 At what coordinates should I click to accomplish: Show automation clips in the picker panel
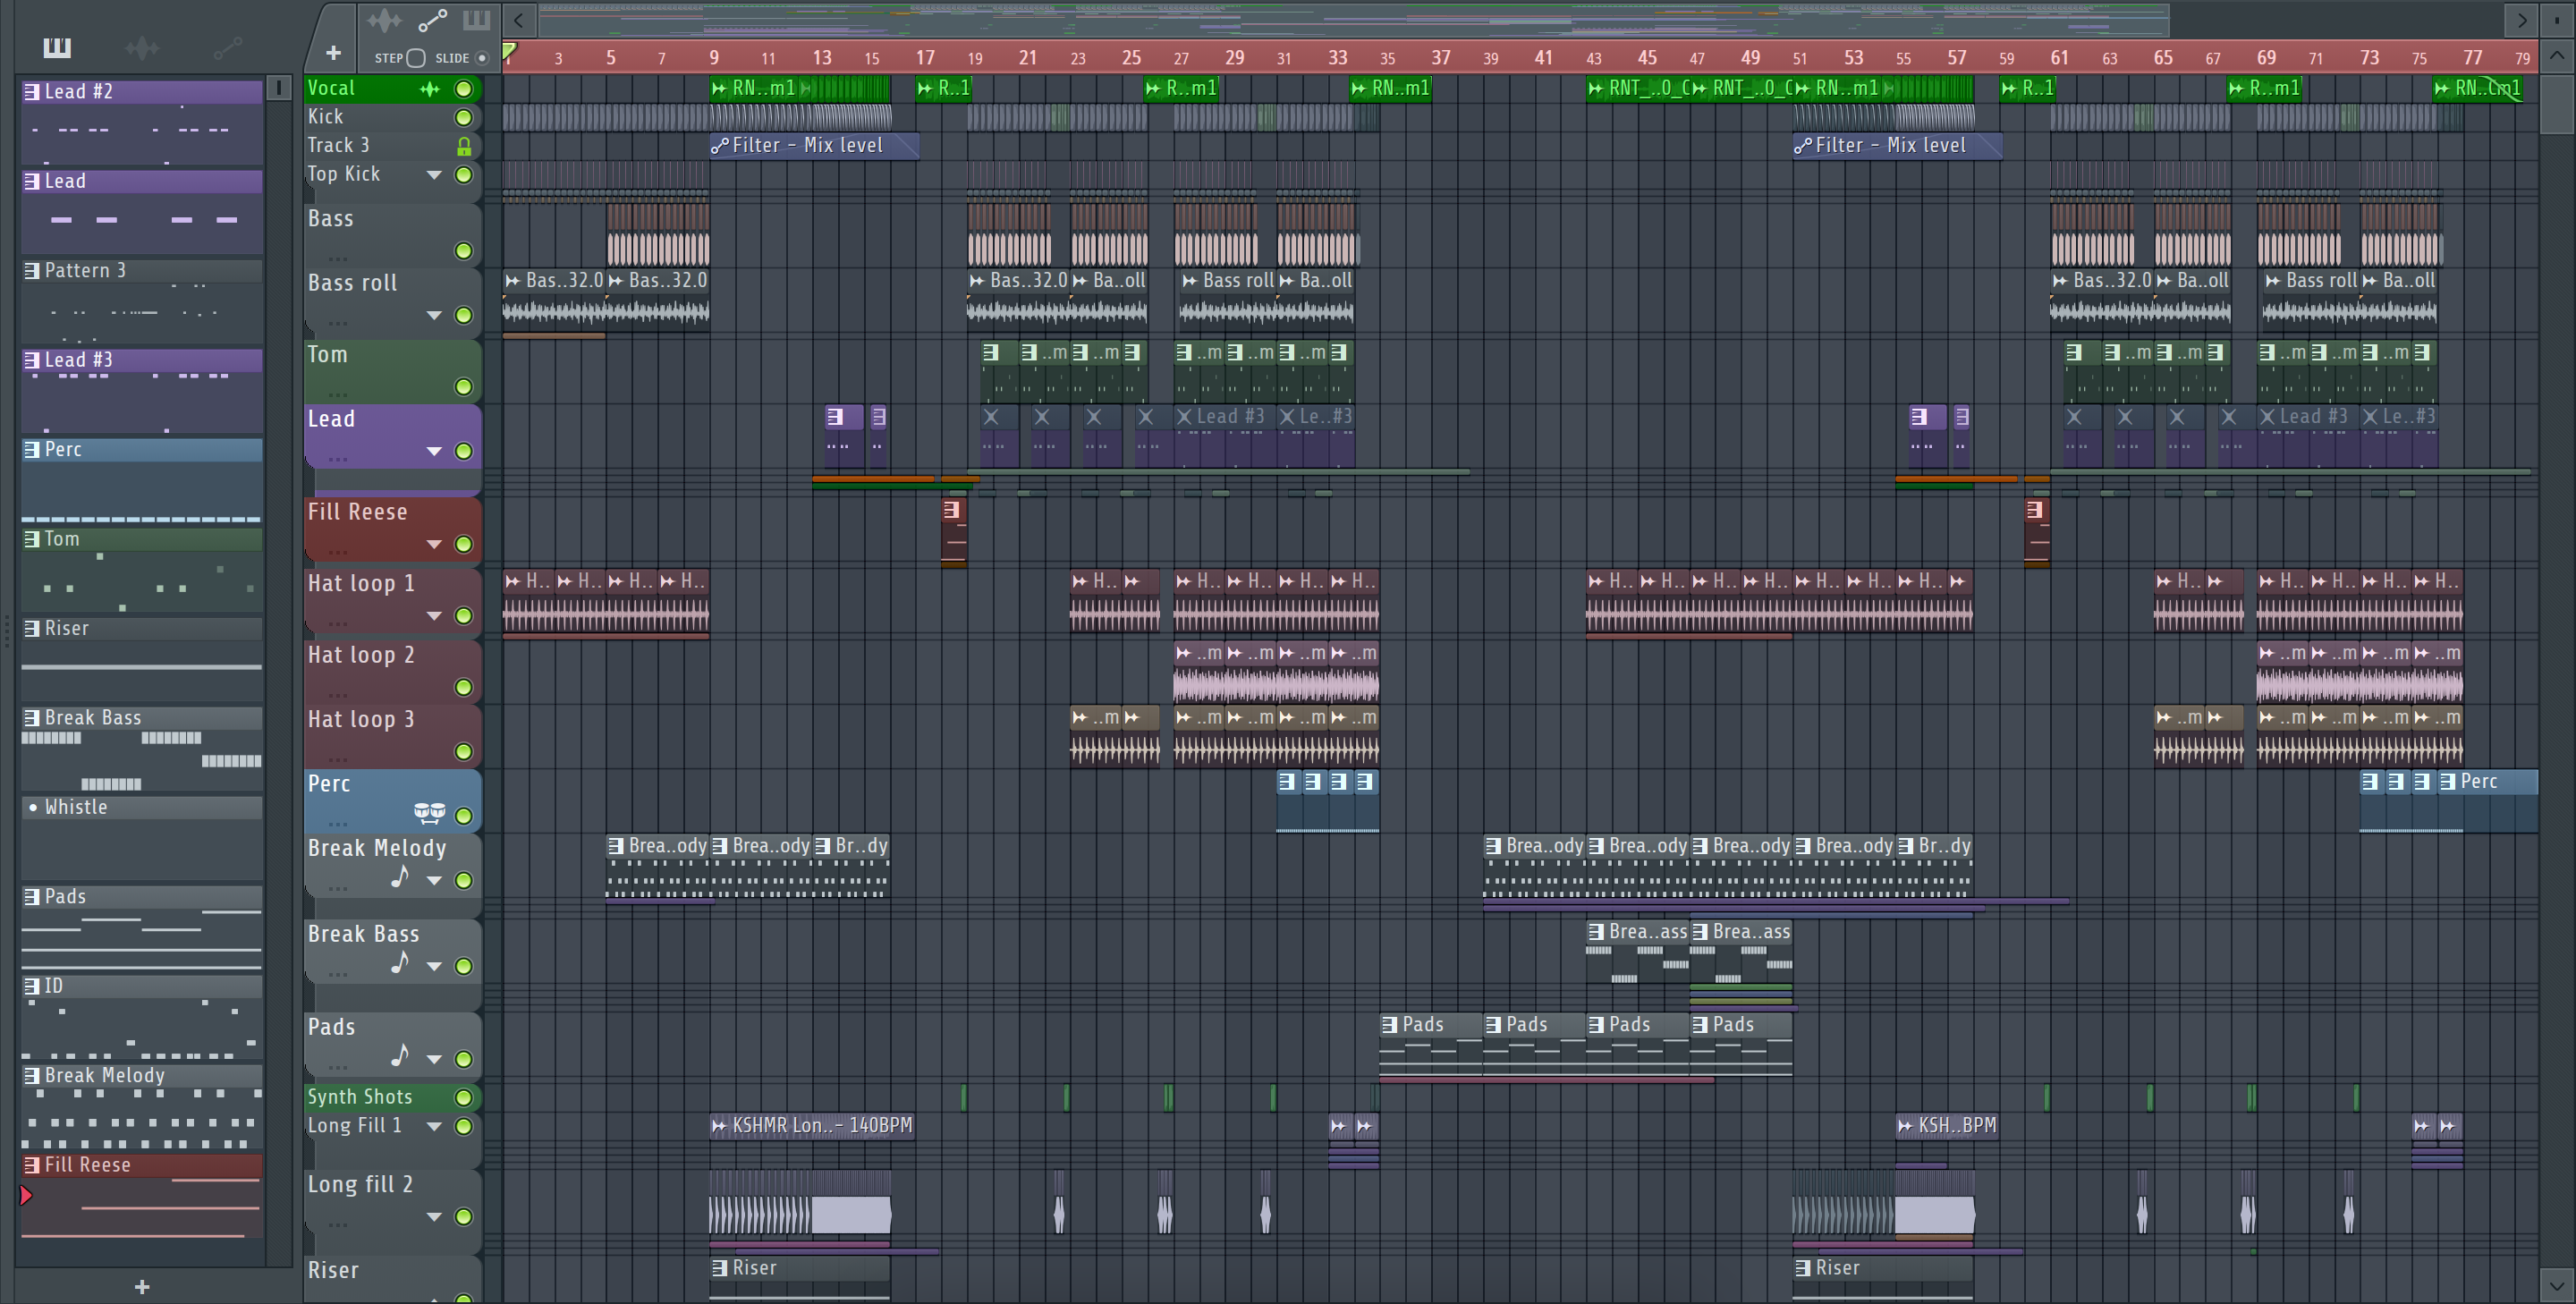coord(227,47)
